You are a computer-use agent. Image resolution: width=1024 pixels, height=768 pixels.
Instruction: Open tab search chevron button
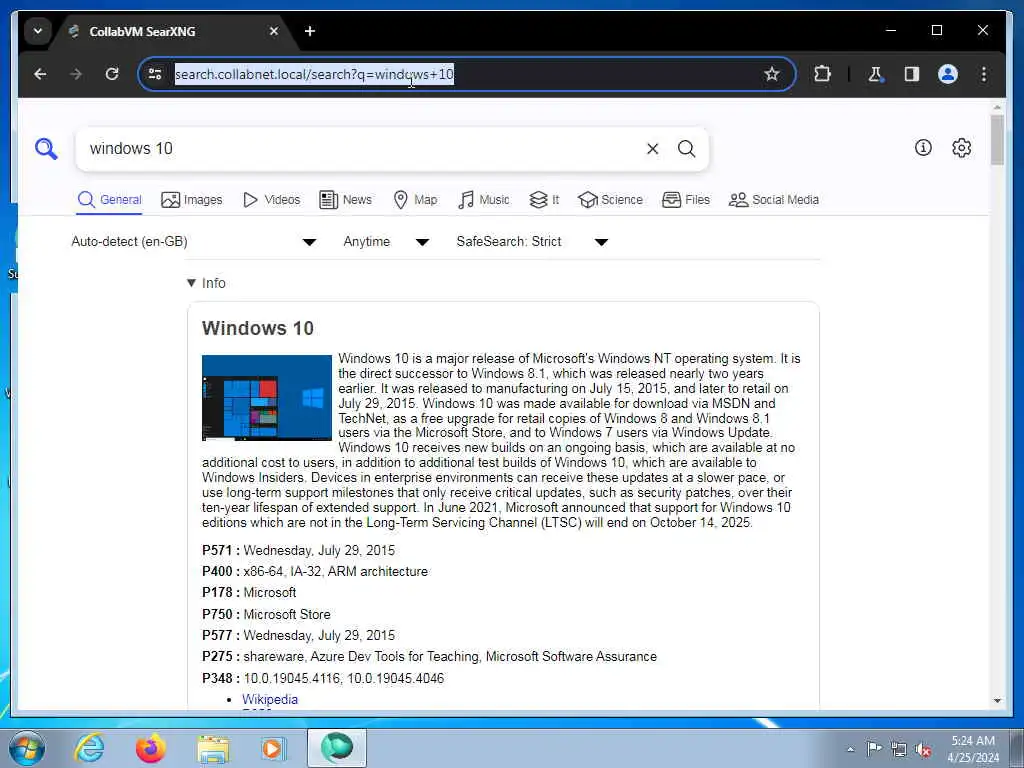point(38,31)
